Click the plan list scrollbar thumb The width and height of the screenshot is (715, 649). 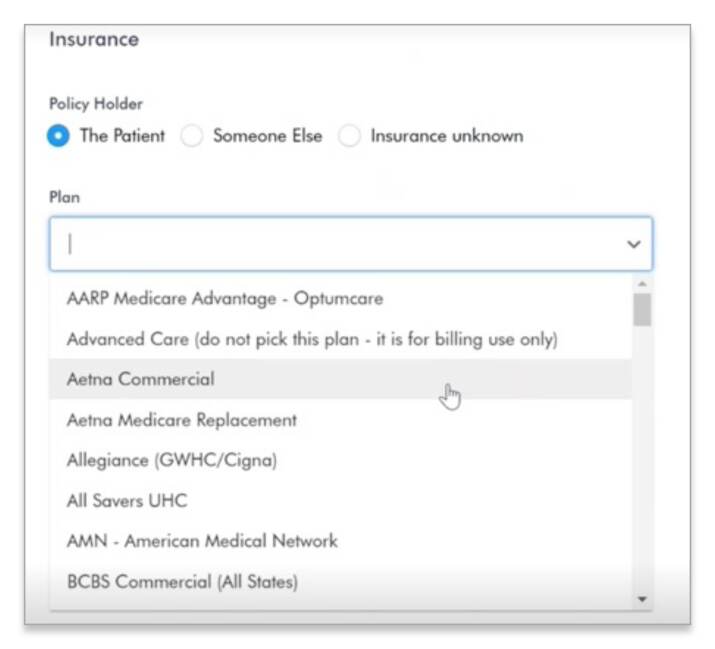pos(642,310)
